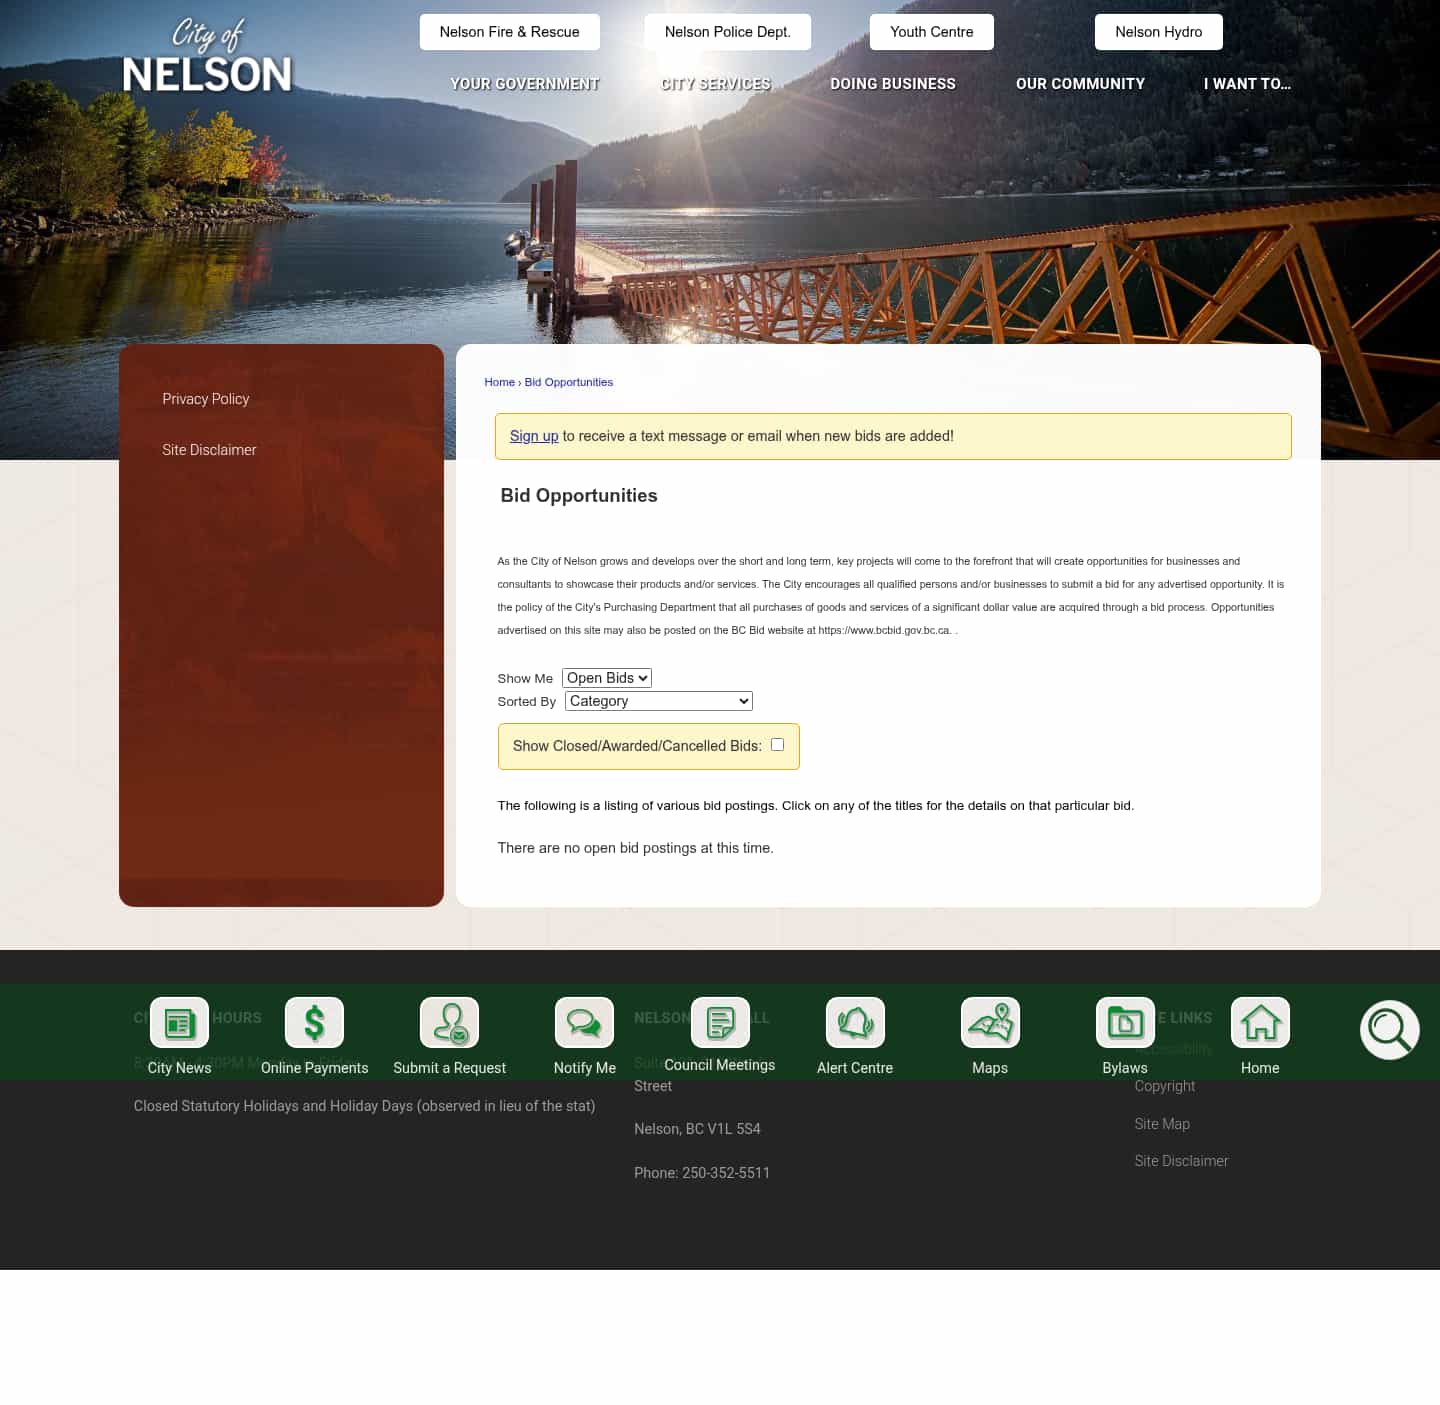1440x1405 pixels.
Task: Click the Home breadcrumb link
Action: (x=500, y=382)
